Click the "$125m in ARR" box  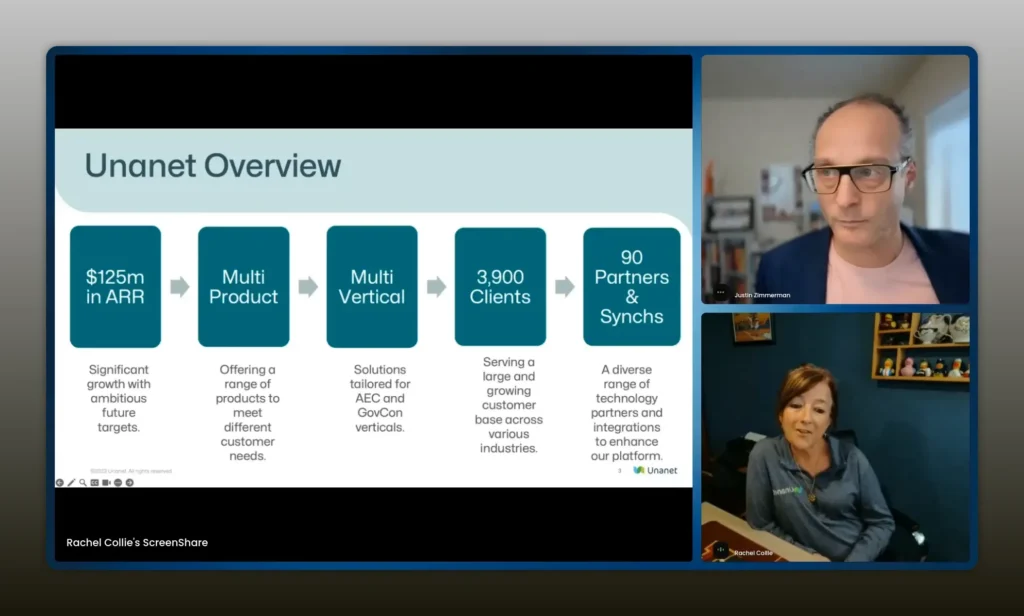115,287
